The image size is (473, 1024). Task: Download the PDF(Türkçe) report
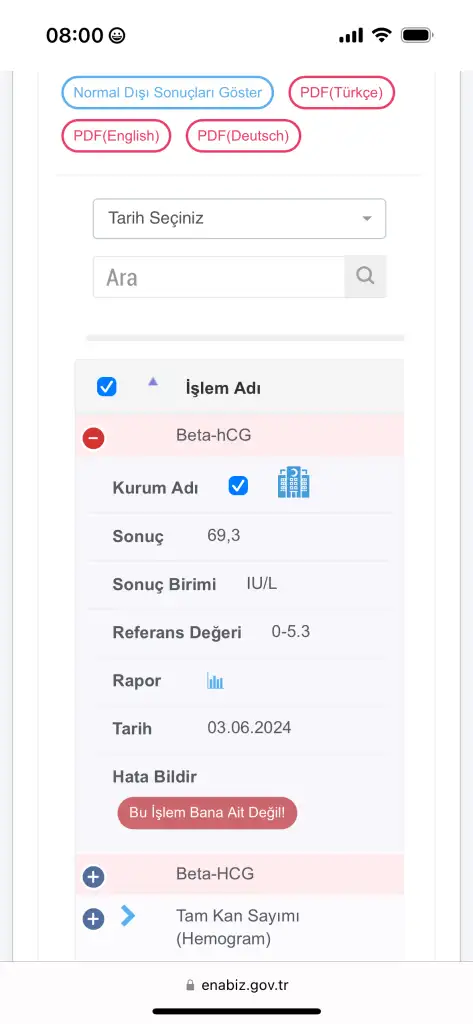click(x=342, y=93)
